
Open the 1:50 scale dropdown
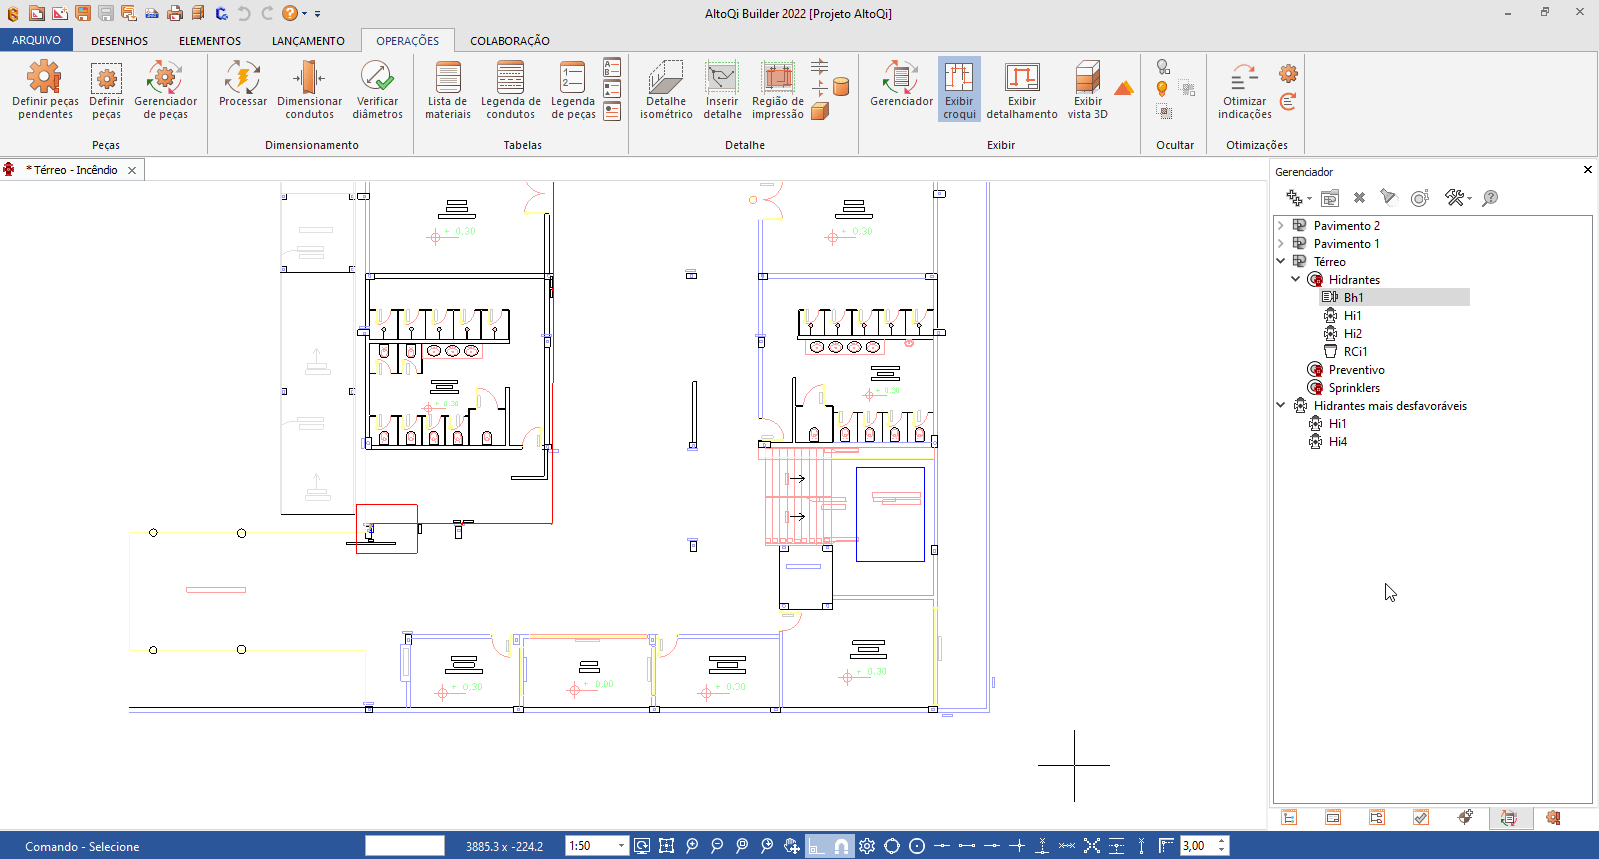click(621, 846)
